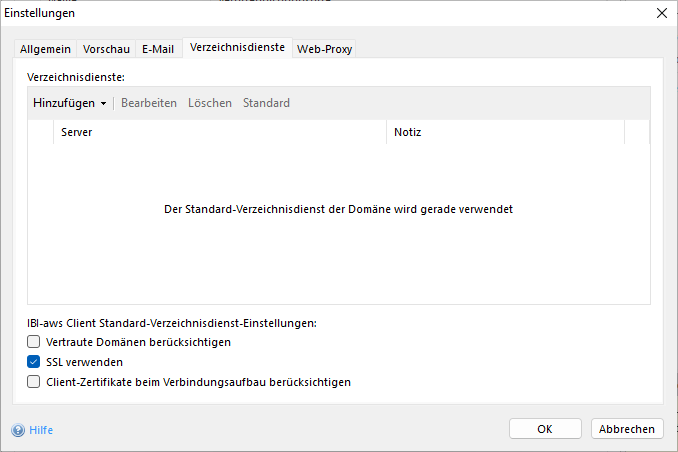
Task: Click Bearbeiten in the list toolbar
Action: [149, 103]
